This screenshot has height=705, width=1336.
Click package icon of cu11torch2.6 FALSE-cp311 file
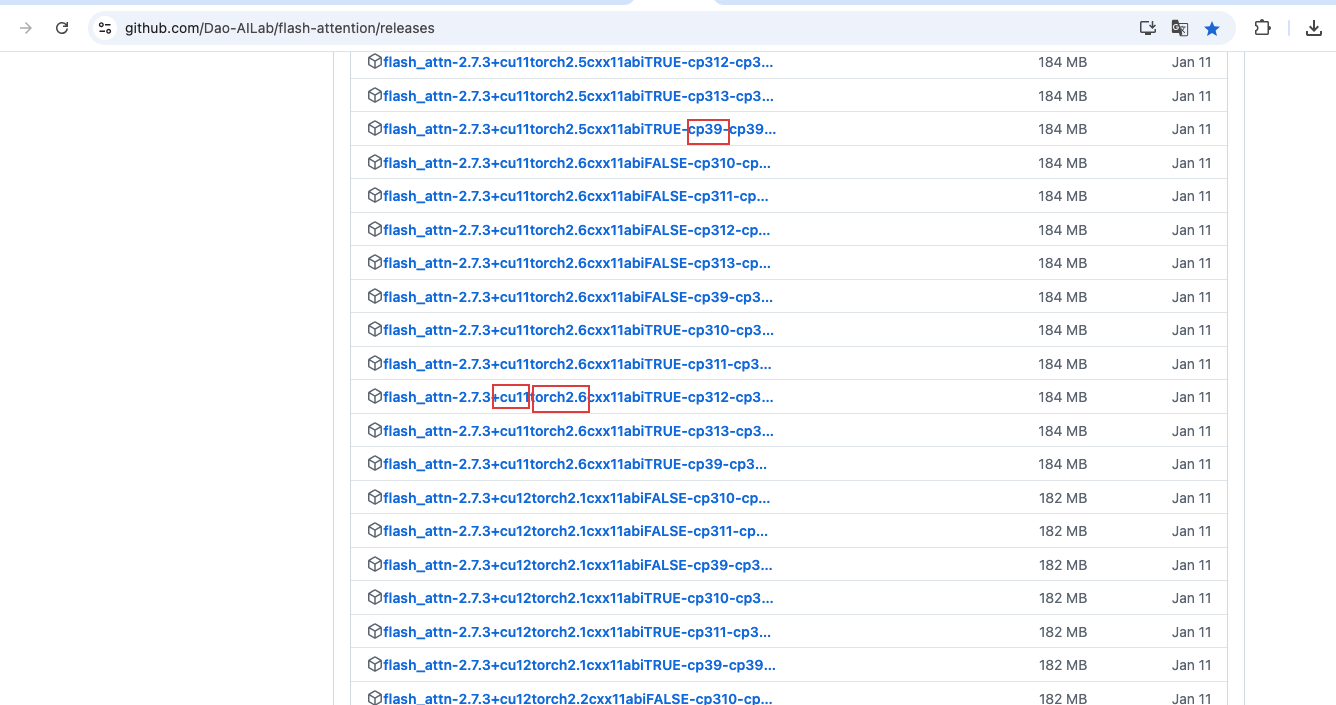click(x=375, y=196)
